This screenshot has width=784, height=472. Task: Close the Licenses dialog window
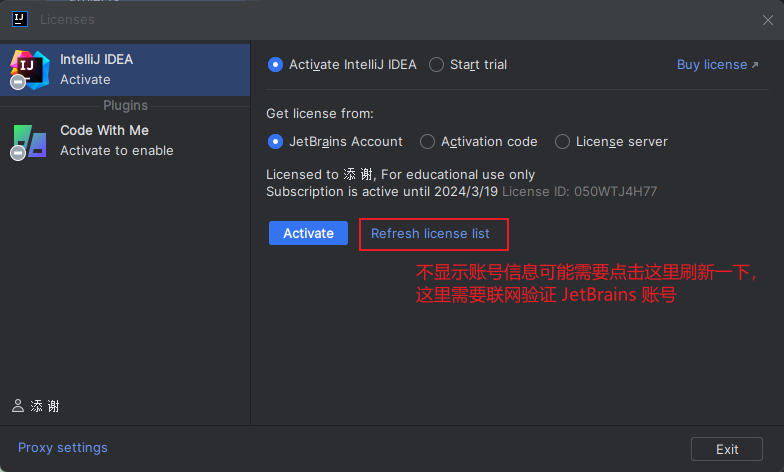coord(767,19)
